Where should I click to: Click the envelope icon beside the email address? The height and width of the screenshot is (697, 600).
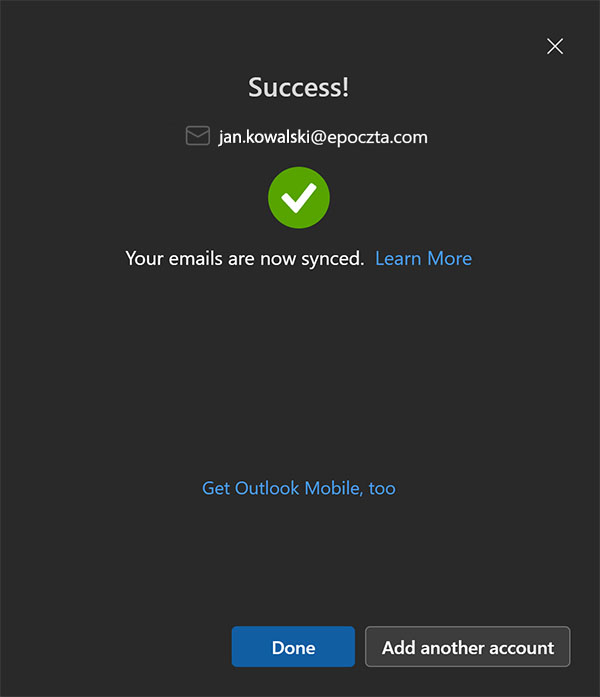click(x=198, y=136)
